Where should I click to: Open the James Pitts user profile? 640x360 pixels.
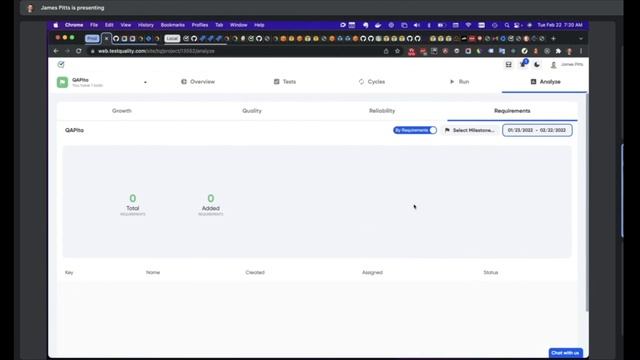tap(567, 64)
